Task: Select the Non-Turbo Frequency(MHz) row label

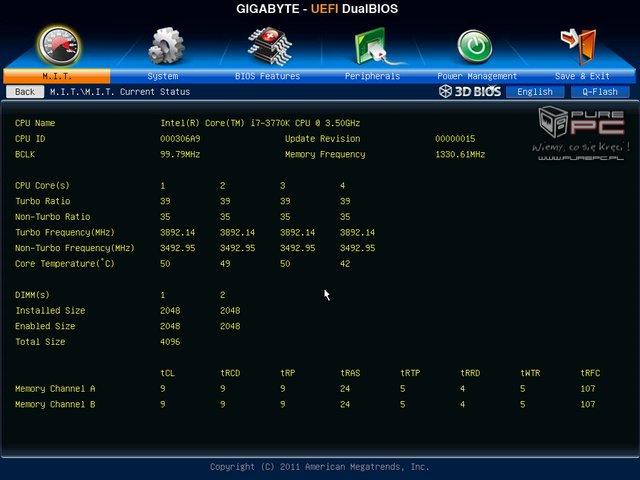Action: 75,248
